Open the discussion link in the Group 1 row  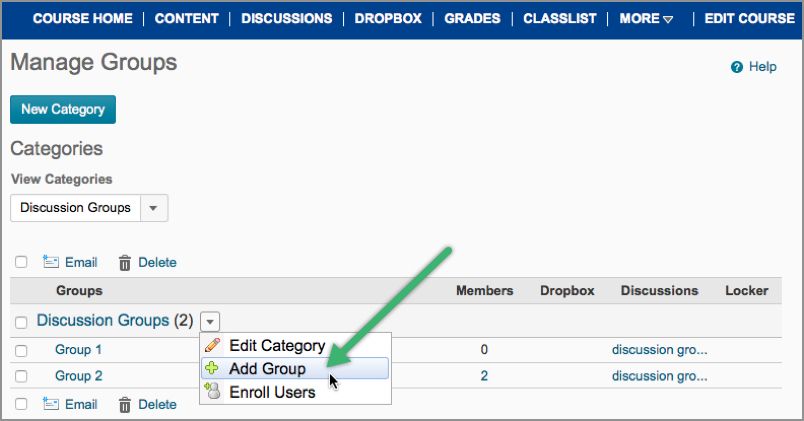tap(659, 350)
